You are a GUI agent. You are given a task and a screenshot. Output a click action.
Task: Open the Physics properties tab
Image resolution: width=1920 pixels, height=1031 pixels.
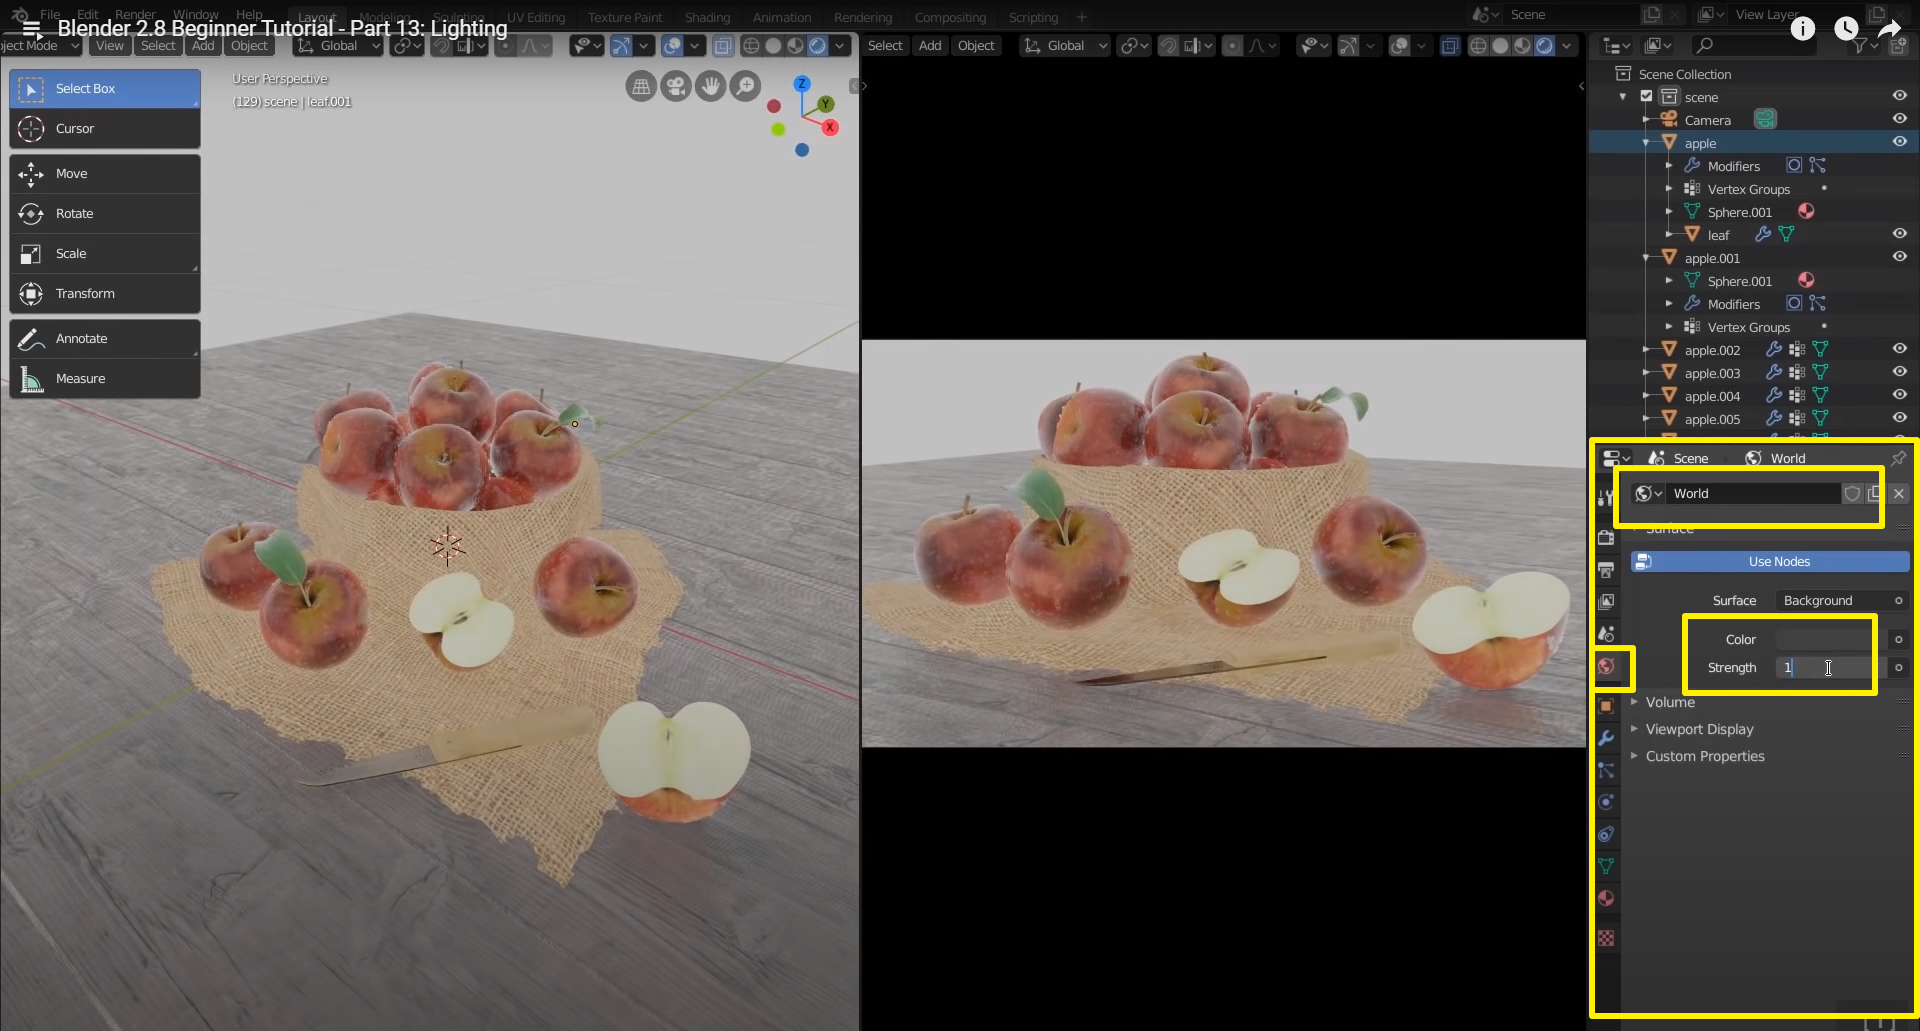click(1606, 802)
